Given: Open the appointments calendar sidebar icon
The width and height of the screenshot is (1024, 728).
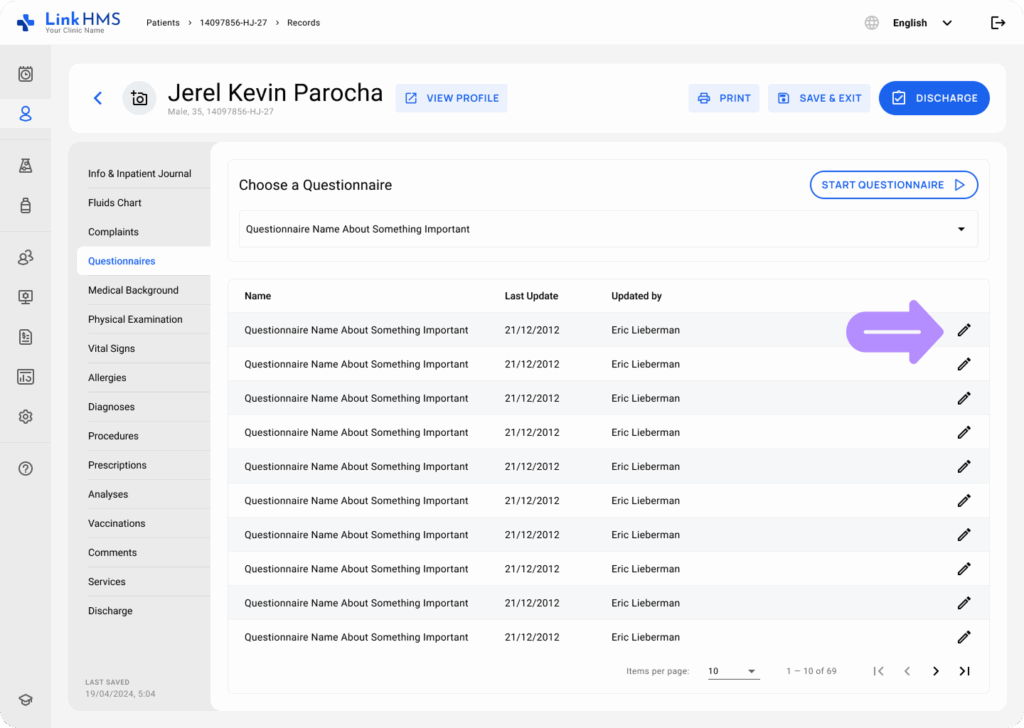Looking at the screenshot, I should (25, 74).
